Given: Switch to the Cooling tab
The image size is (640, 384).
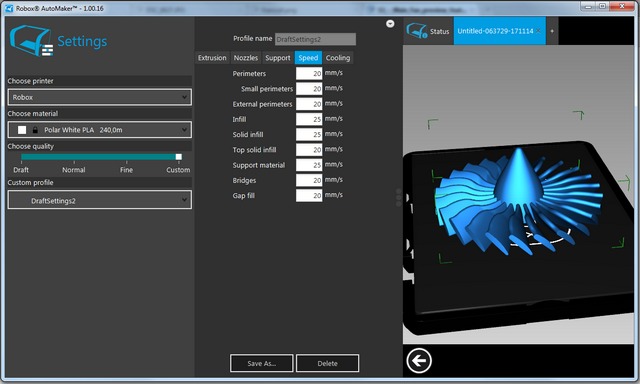Looking at the screenshot, I should (x=338, y=58).
